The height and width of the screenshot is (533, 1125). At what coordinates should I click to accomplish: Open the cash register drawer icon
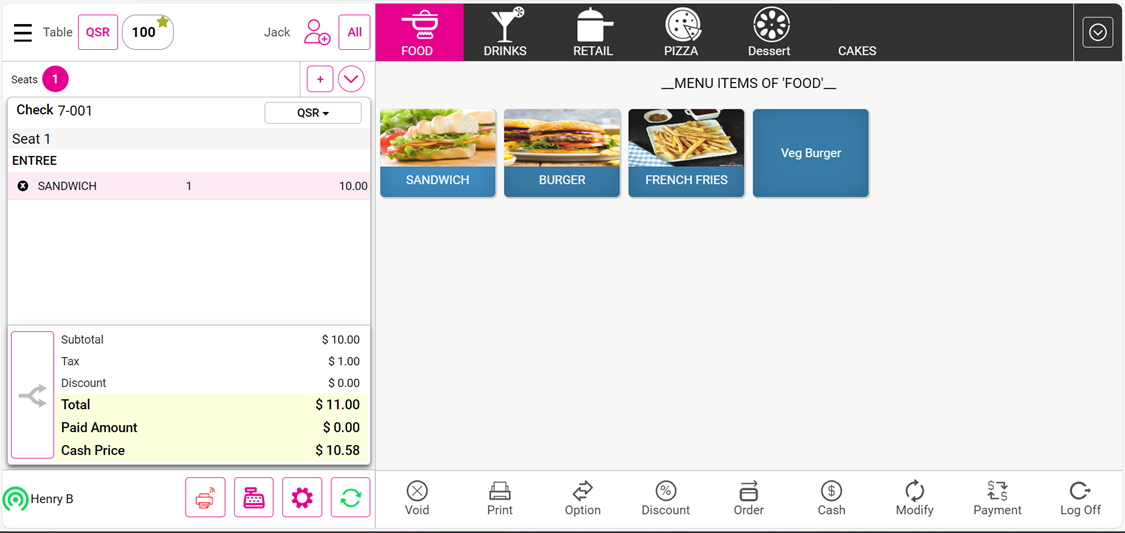tap(254, 497)
